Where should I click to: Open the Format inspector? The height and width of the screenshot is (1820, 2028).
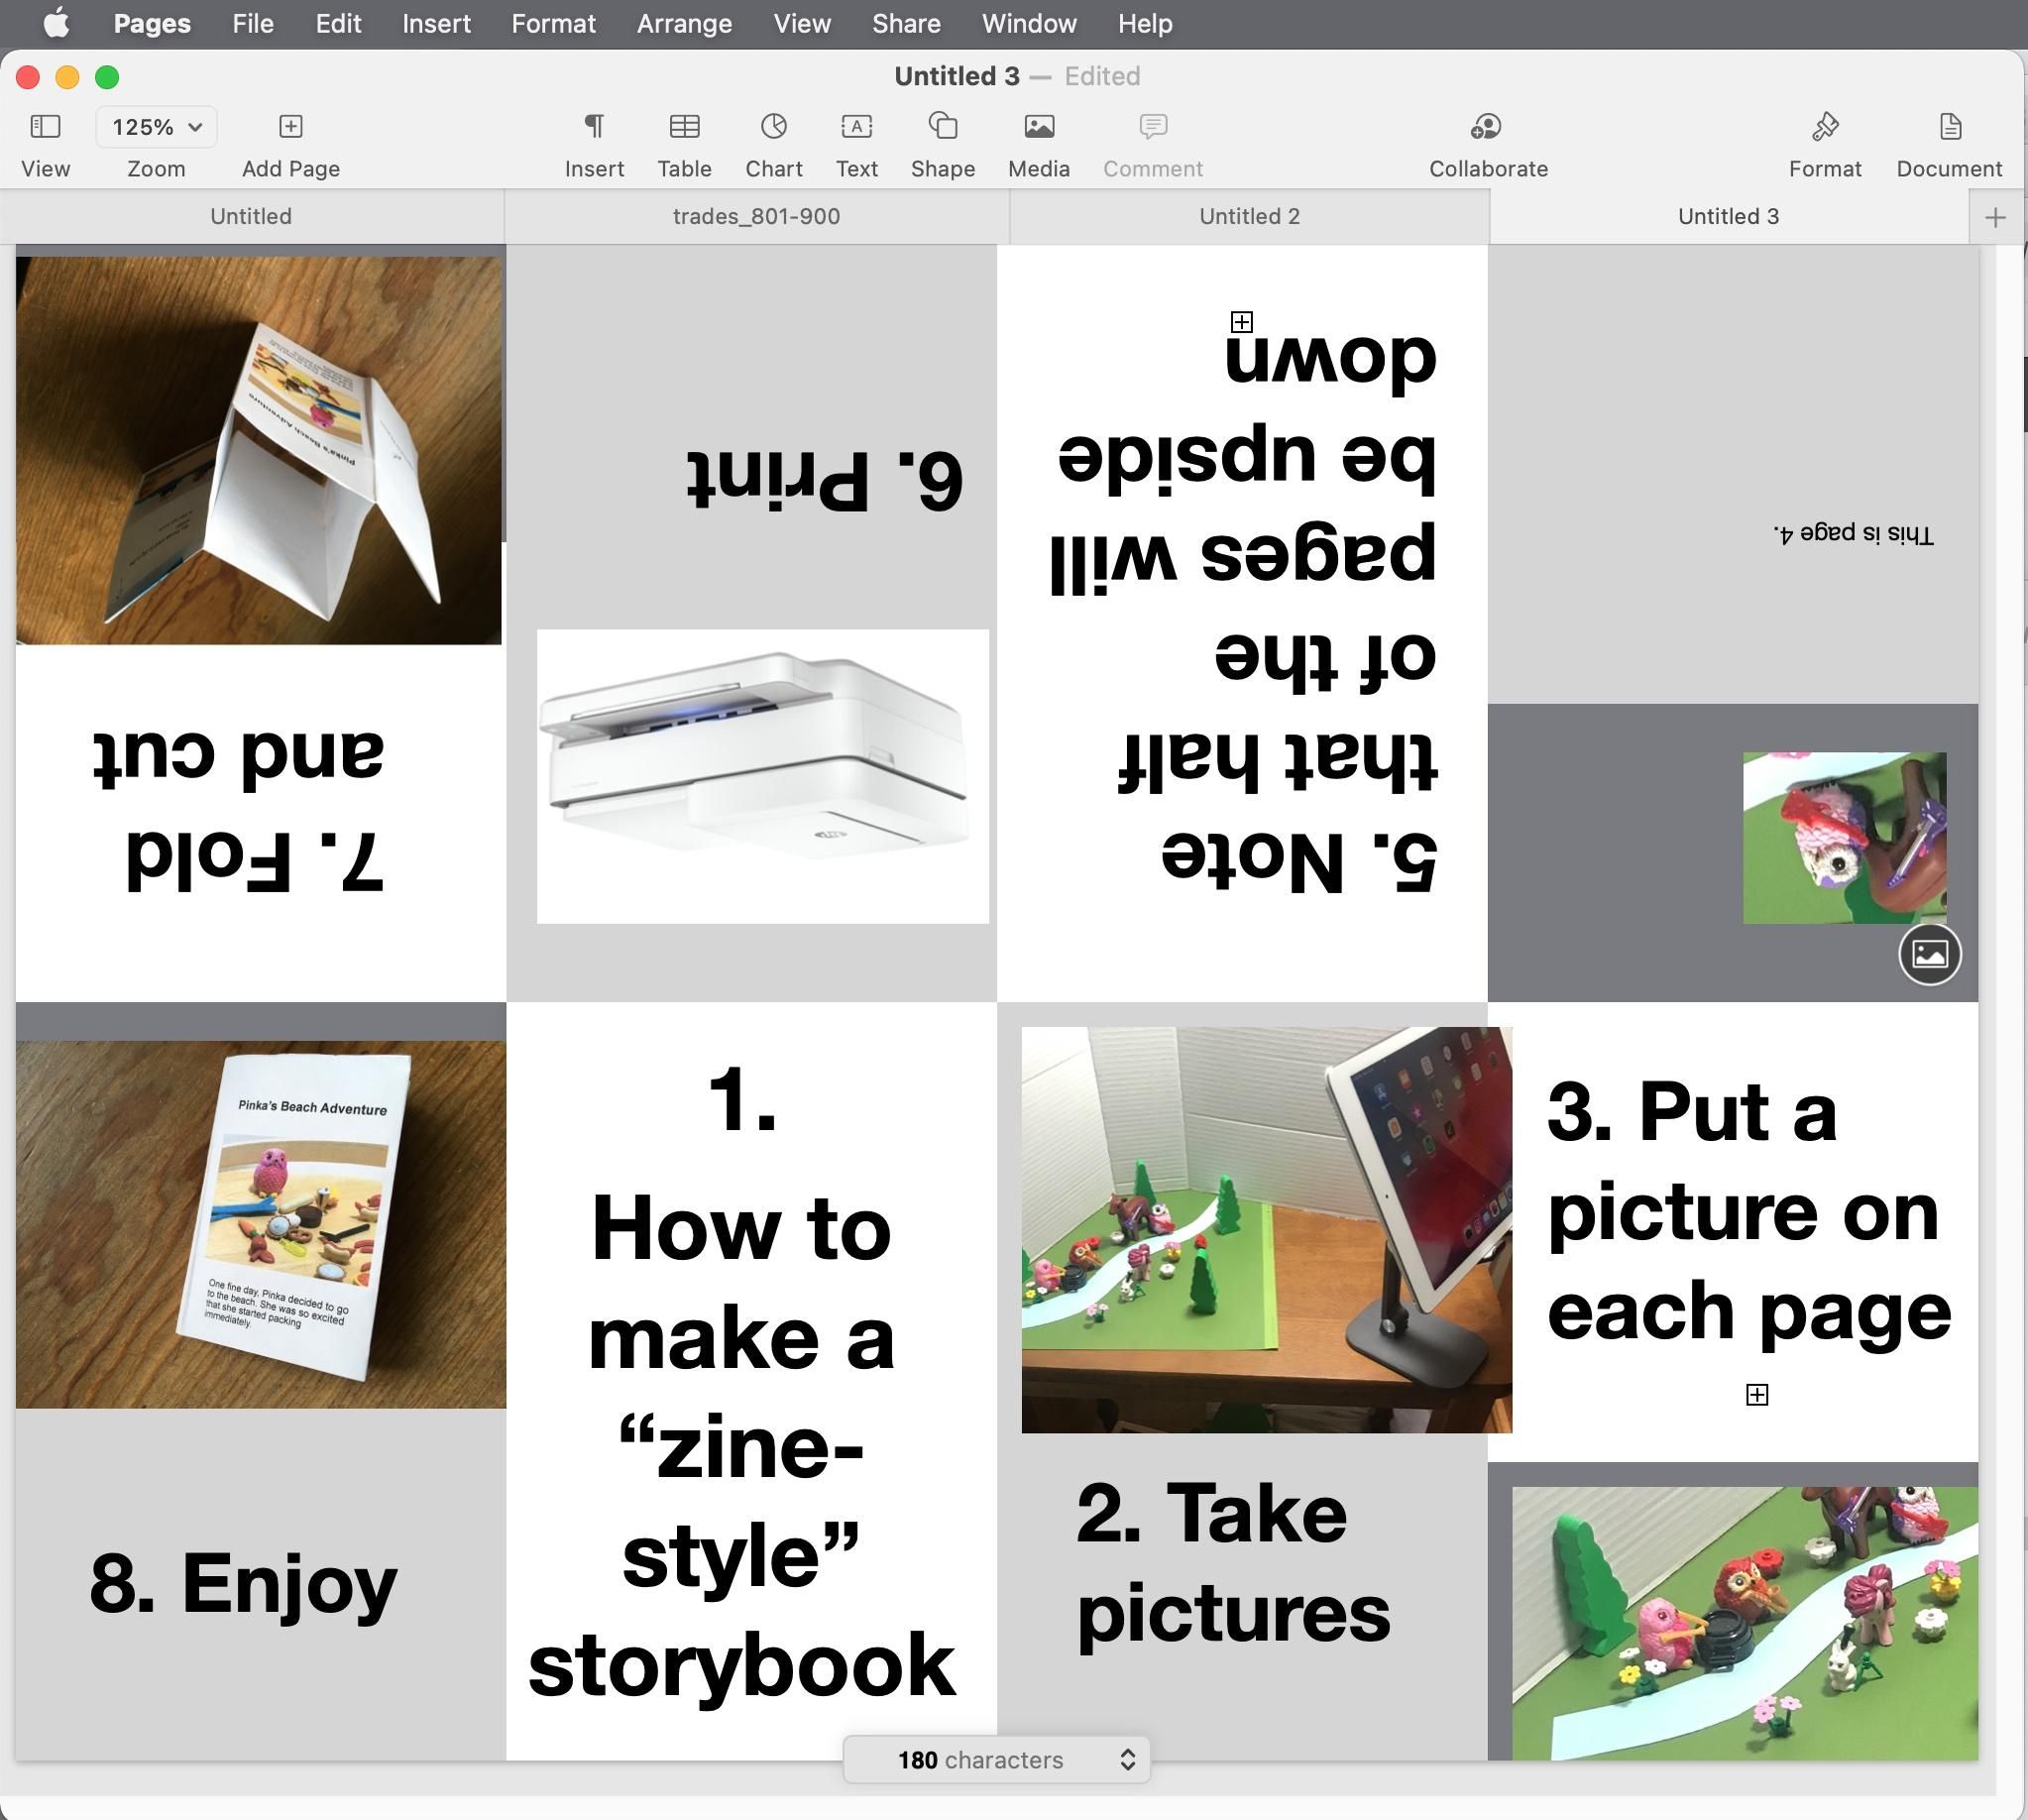click(x=1824, y=140)
